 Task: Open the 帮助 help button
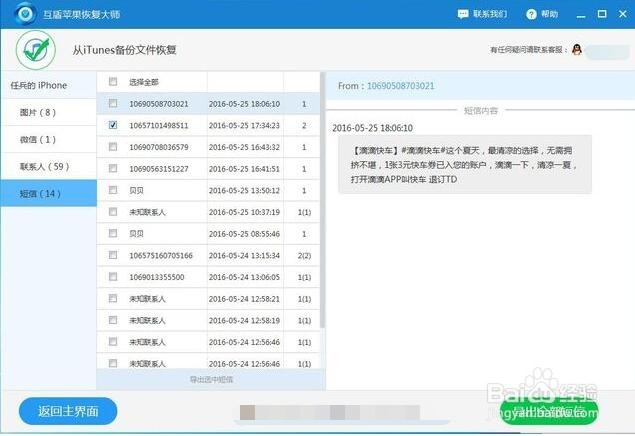pyautogui.click(x=542, y=15)
